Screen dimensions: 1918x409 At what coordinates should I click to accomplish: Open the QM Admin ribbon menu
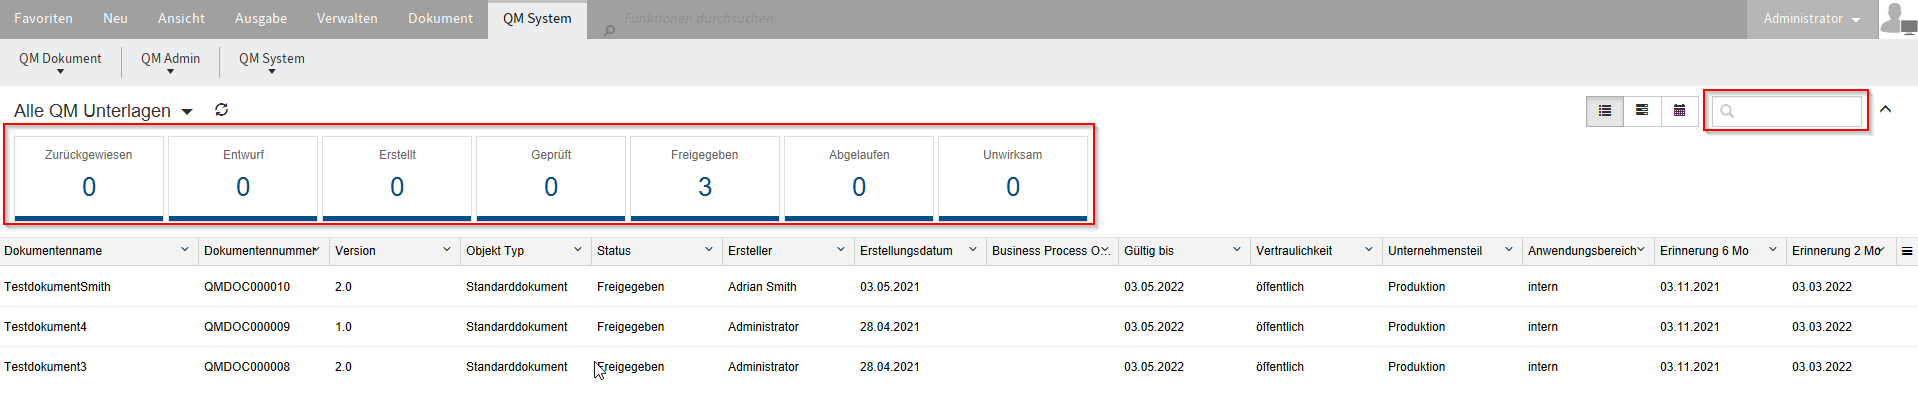170,62
